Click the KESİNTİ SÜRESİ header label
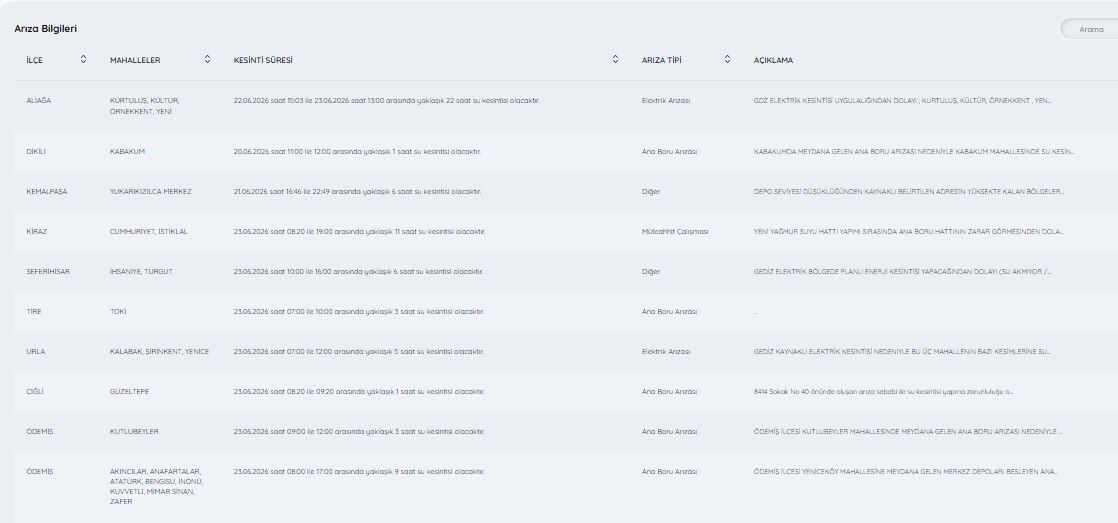 263,61
